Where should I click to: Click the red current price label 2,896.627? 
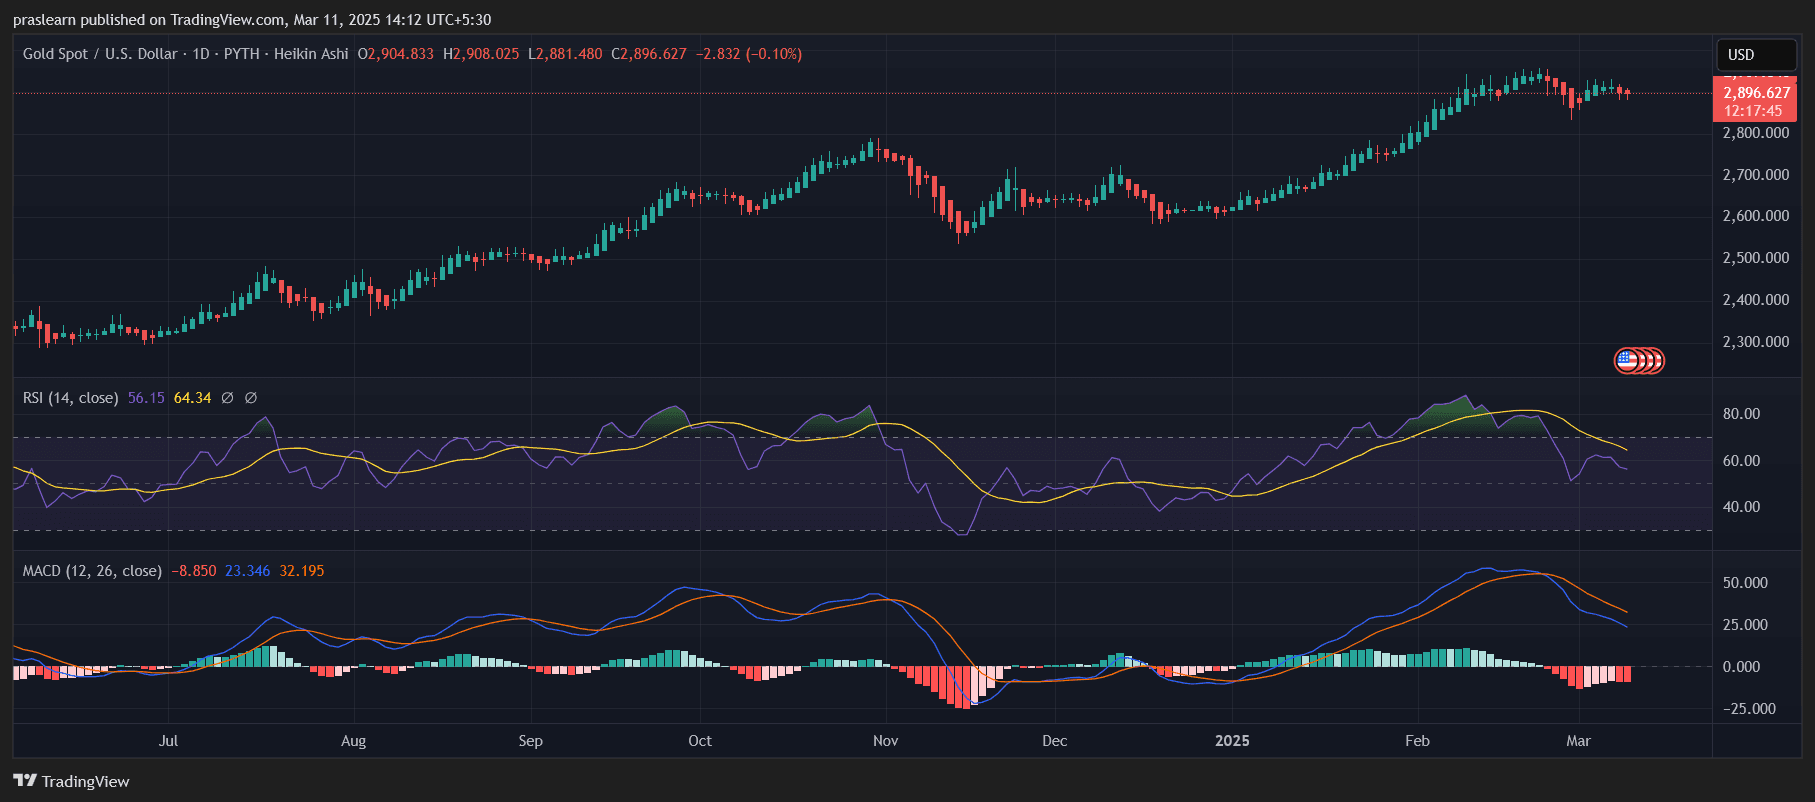(x=1756, y=93)
